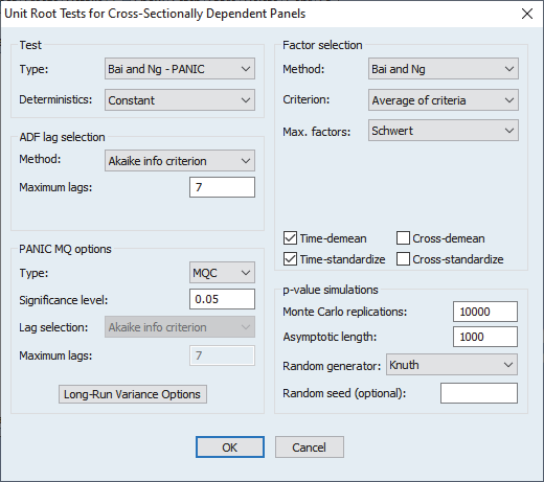Open the Random generator dropdown

[x=452, y=365]
